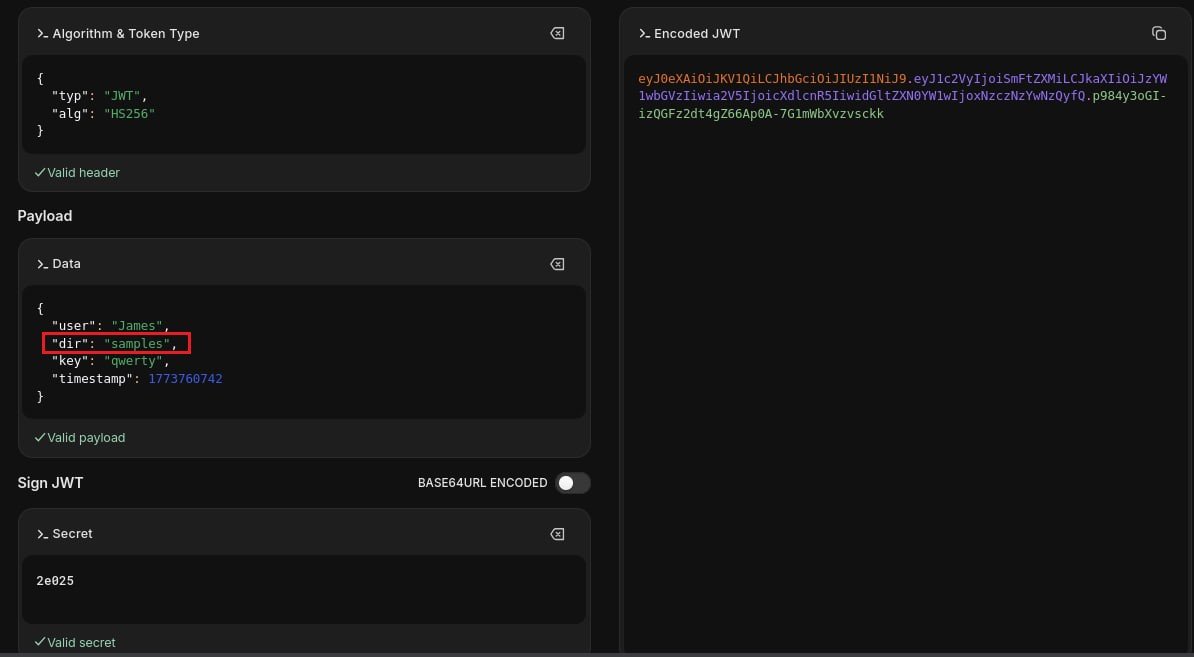1194x657 pixels.
Task: Click the BASE64URL ENCODED label
Action: [482, 483]
